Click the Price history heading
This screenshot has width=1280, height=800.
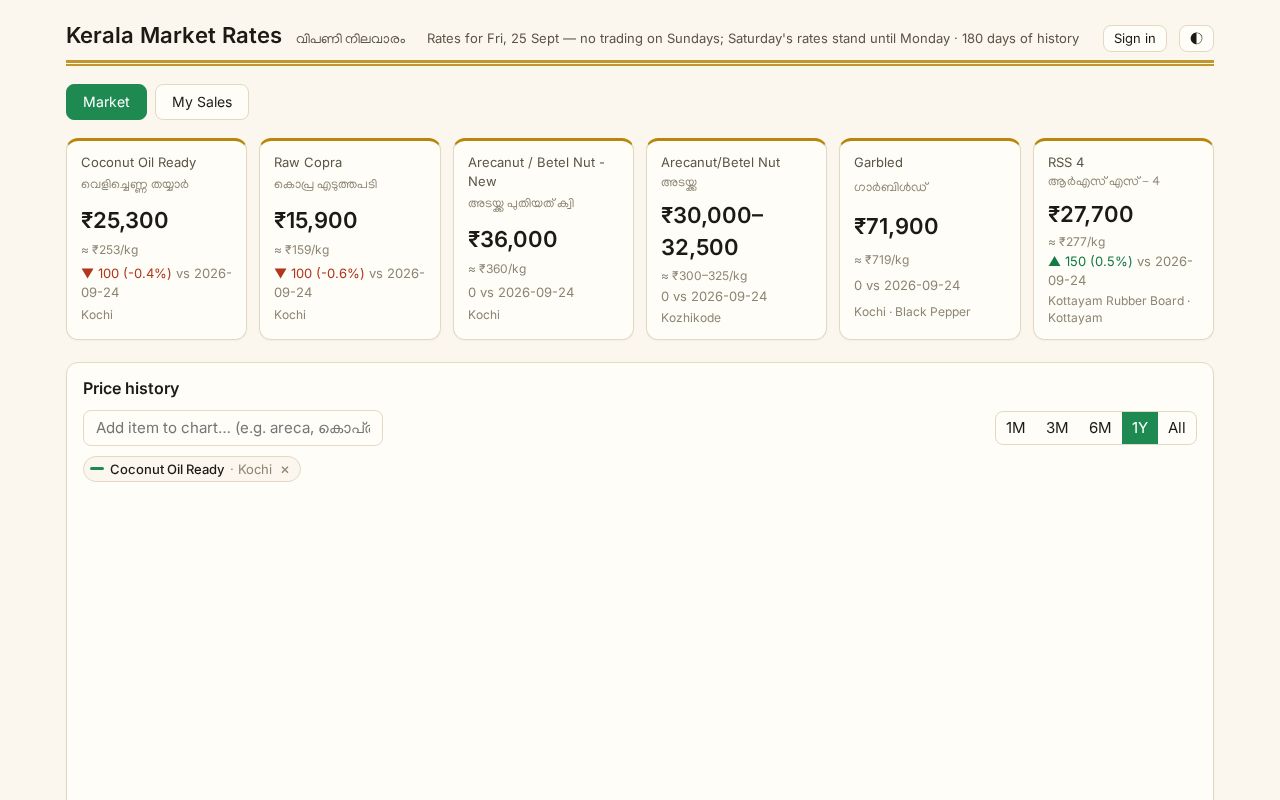pyautogui.click(x=131, y=388)
